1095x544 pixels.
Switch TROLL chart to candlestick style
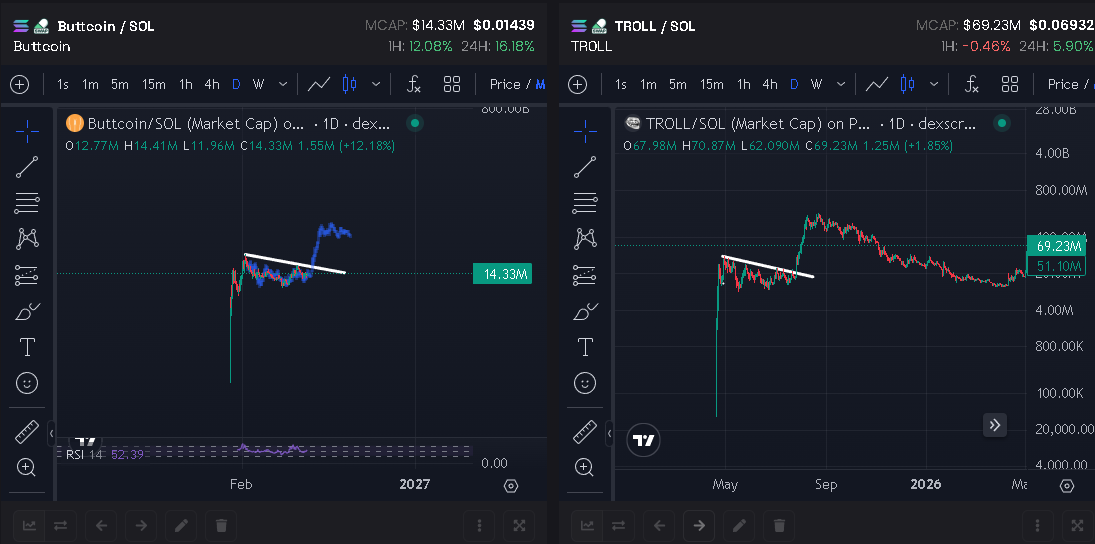pyautogui.click(x=908, y=84)
